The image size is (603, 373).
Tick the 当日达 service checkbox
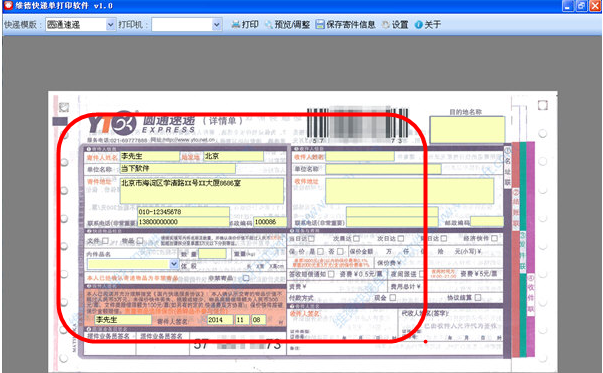(x=311, y=239)
